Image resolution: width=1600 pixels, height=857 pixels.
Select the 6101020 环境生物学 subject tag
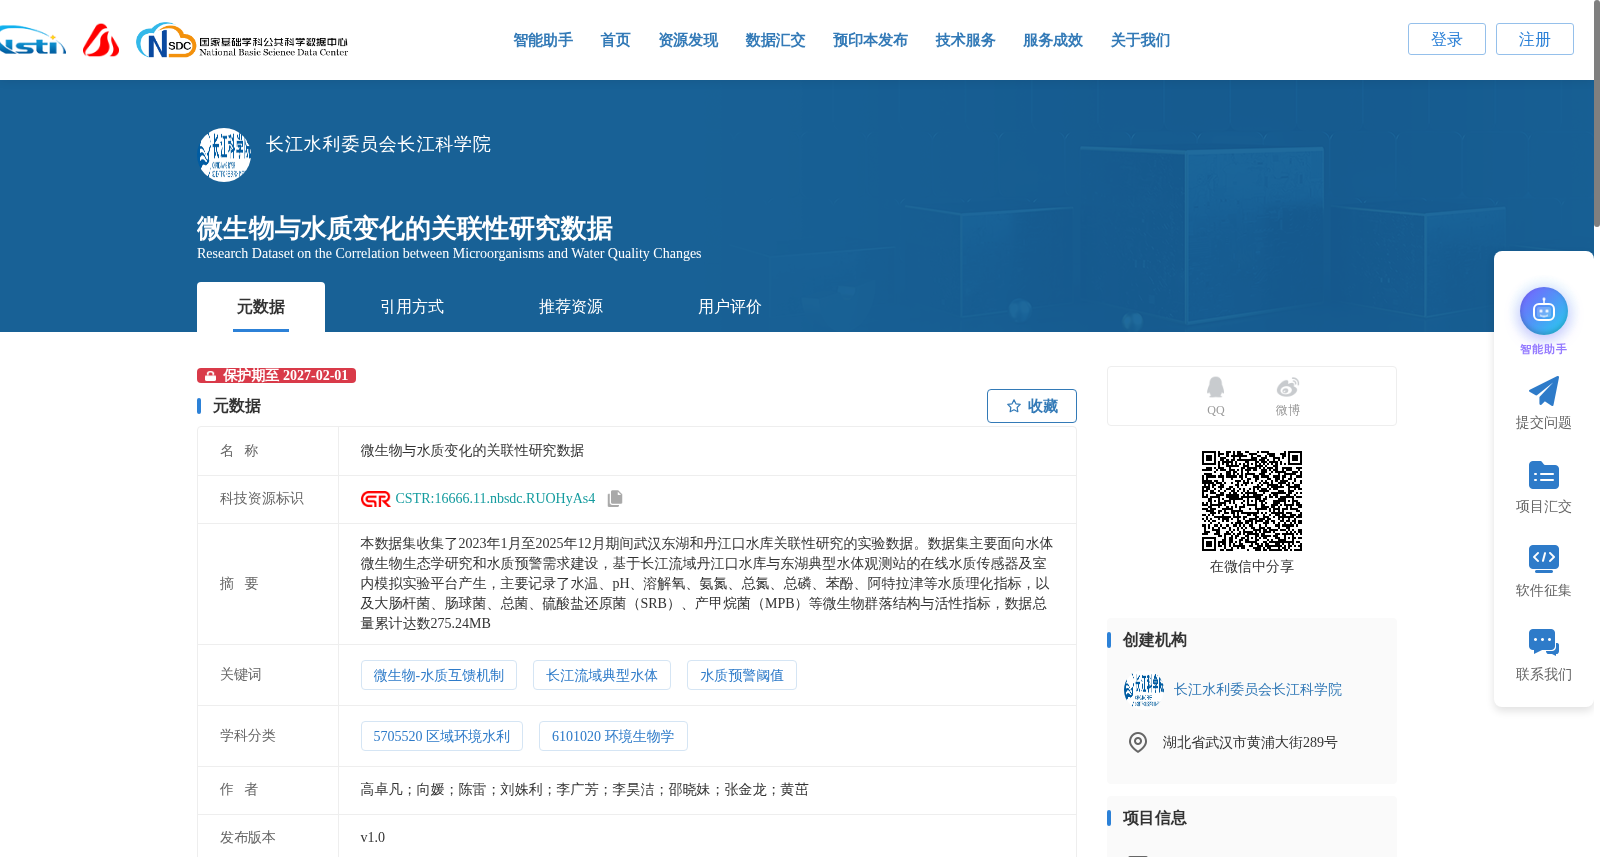613,736
